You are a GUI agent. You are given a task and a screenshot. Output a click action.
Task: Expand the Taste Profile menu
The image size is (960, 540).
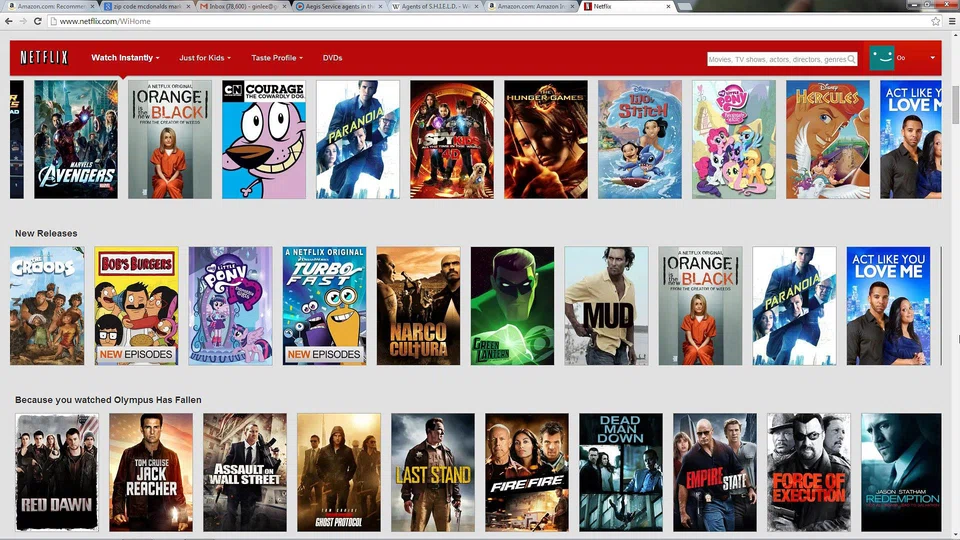point(277,58)
